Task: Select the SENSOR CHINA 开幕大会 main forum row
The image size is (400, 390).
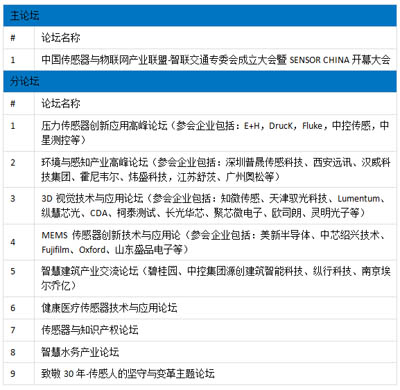Action: click(x=200, y=60)
